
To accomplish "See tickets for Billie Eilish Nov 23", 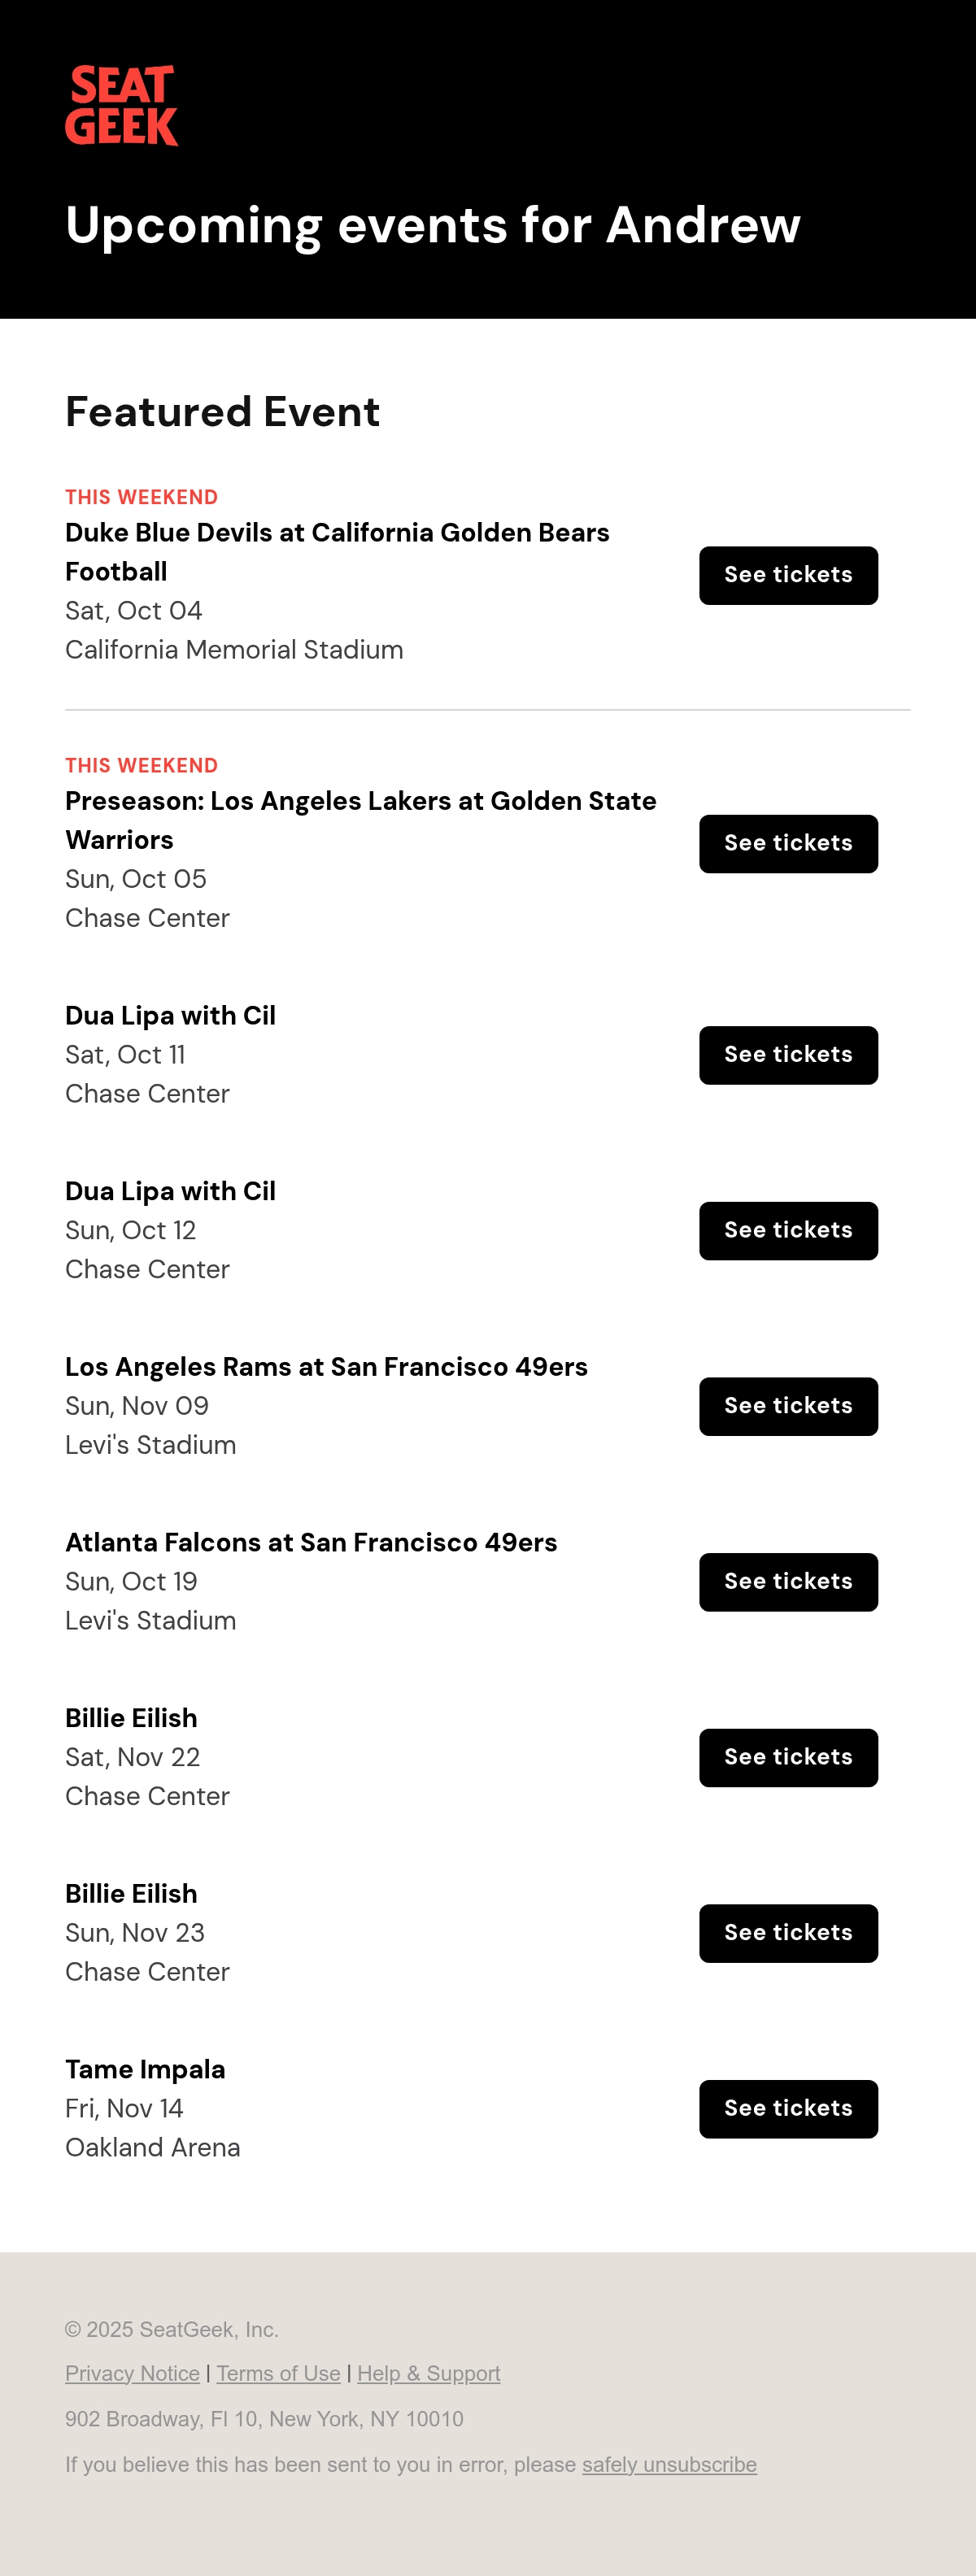I will (788, 1933).
